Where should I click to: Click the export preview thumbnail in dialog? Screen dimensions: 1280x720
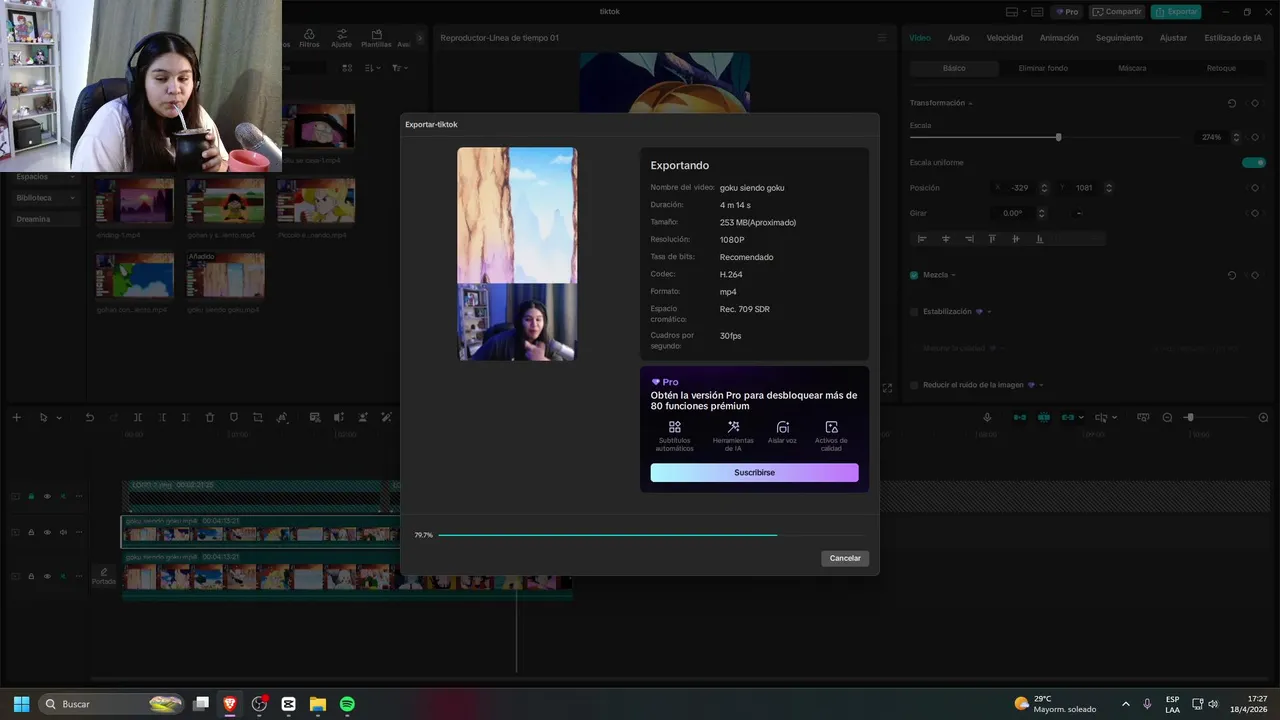pos(517,254)
